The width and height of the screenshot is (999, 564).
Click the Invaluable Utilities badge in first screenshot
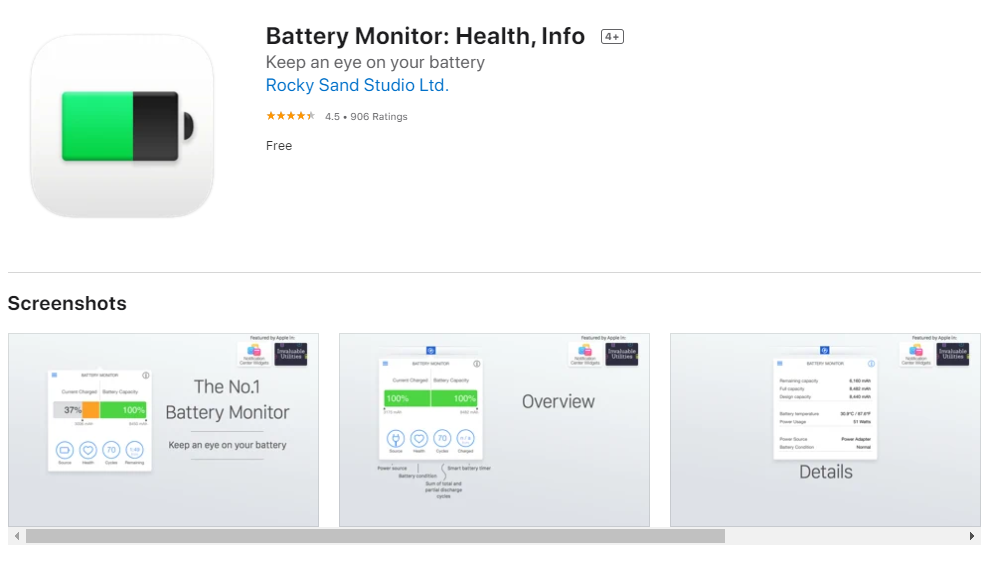point(289,354)
